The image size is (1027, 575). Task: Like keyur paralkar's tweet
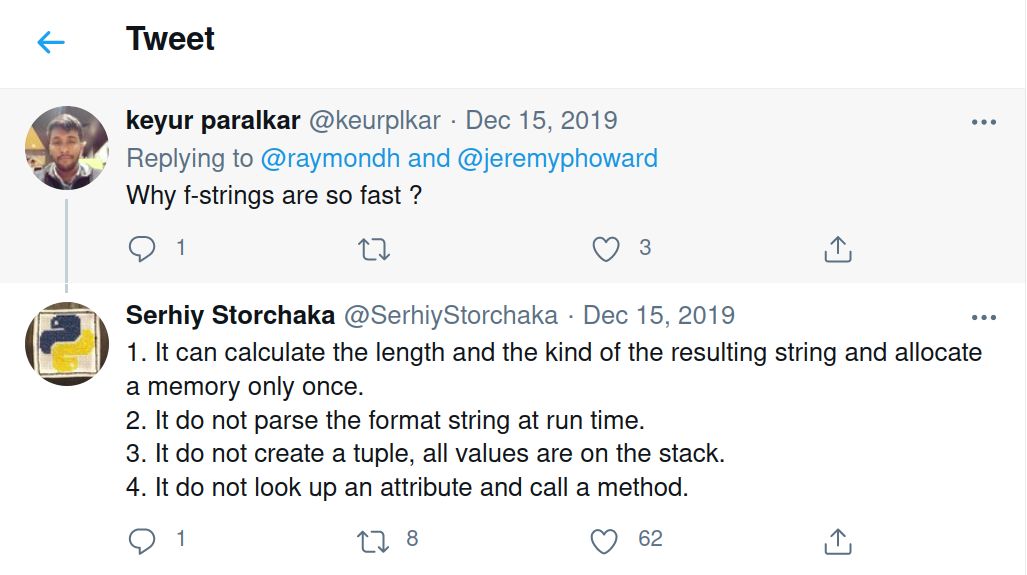[x=606, y=248]
